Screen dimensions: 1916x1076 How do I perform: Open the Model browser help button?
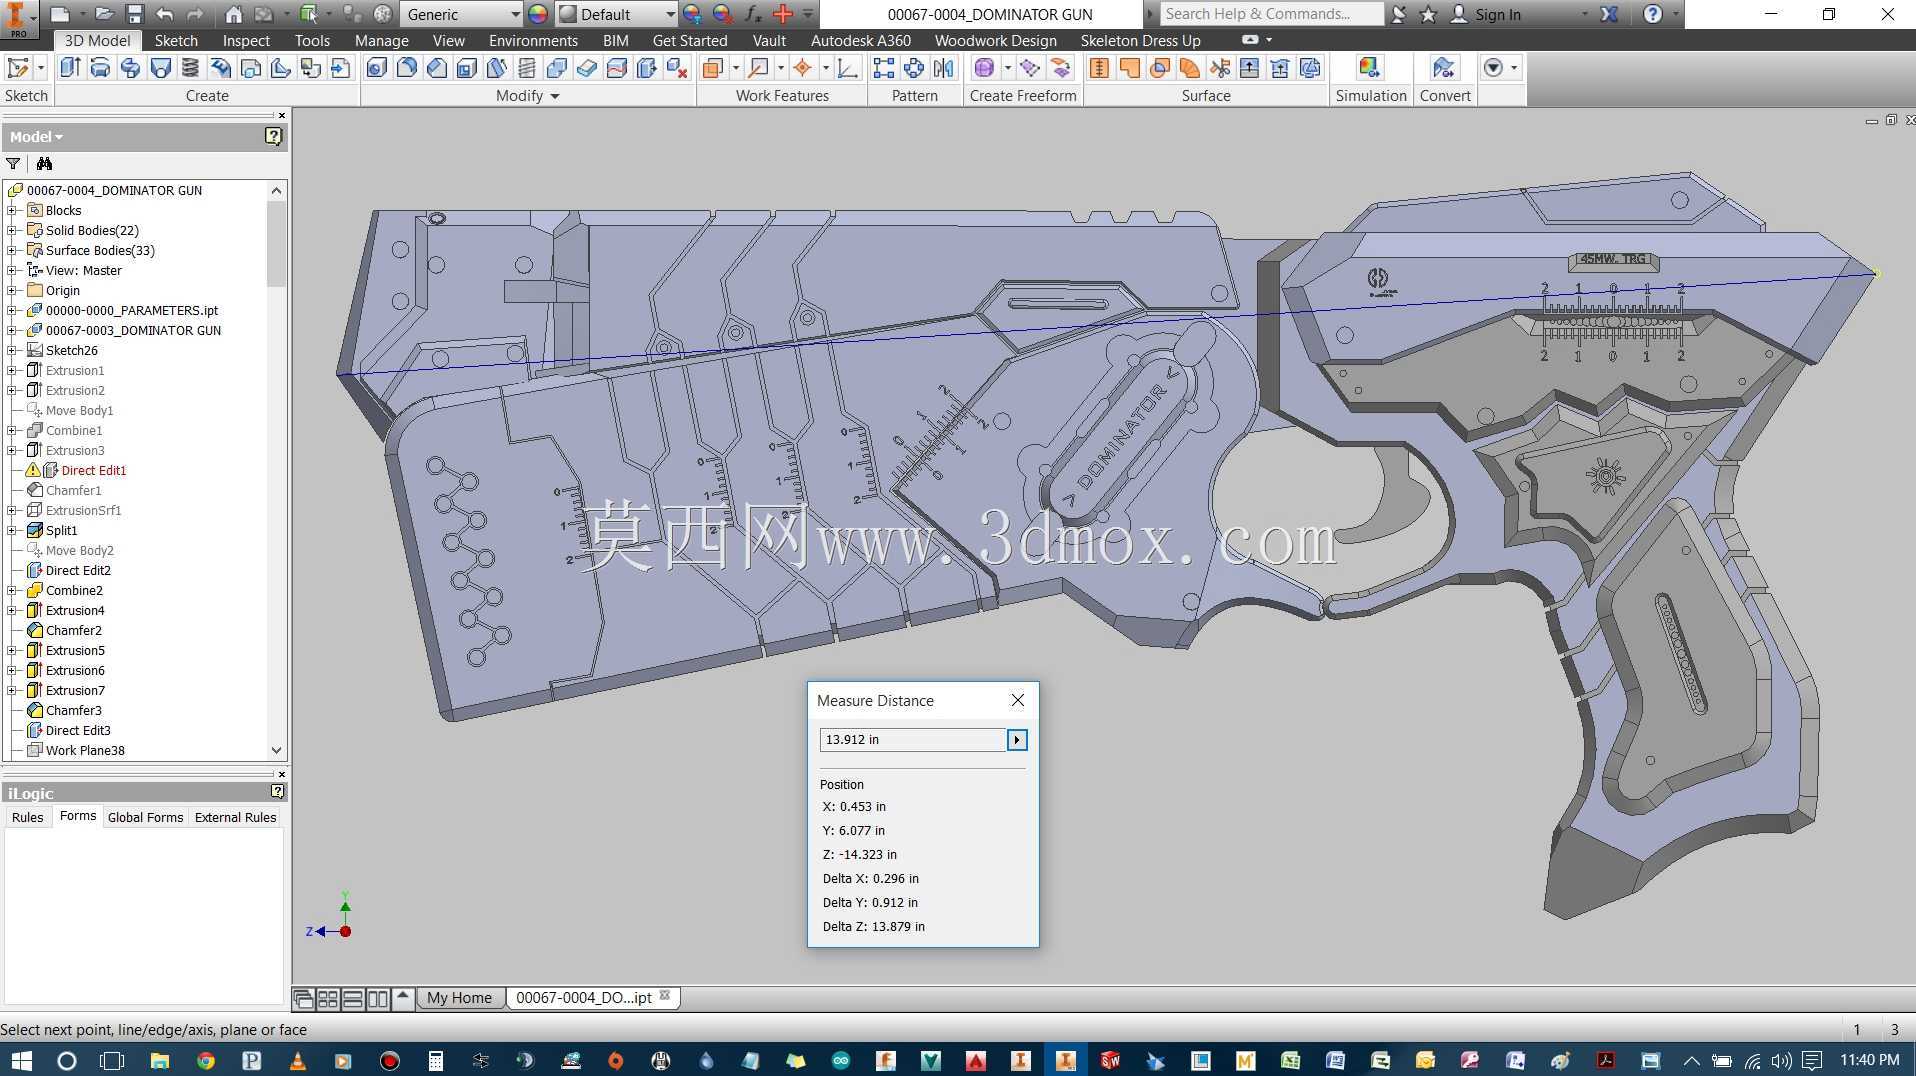[273, 136]
